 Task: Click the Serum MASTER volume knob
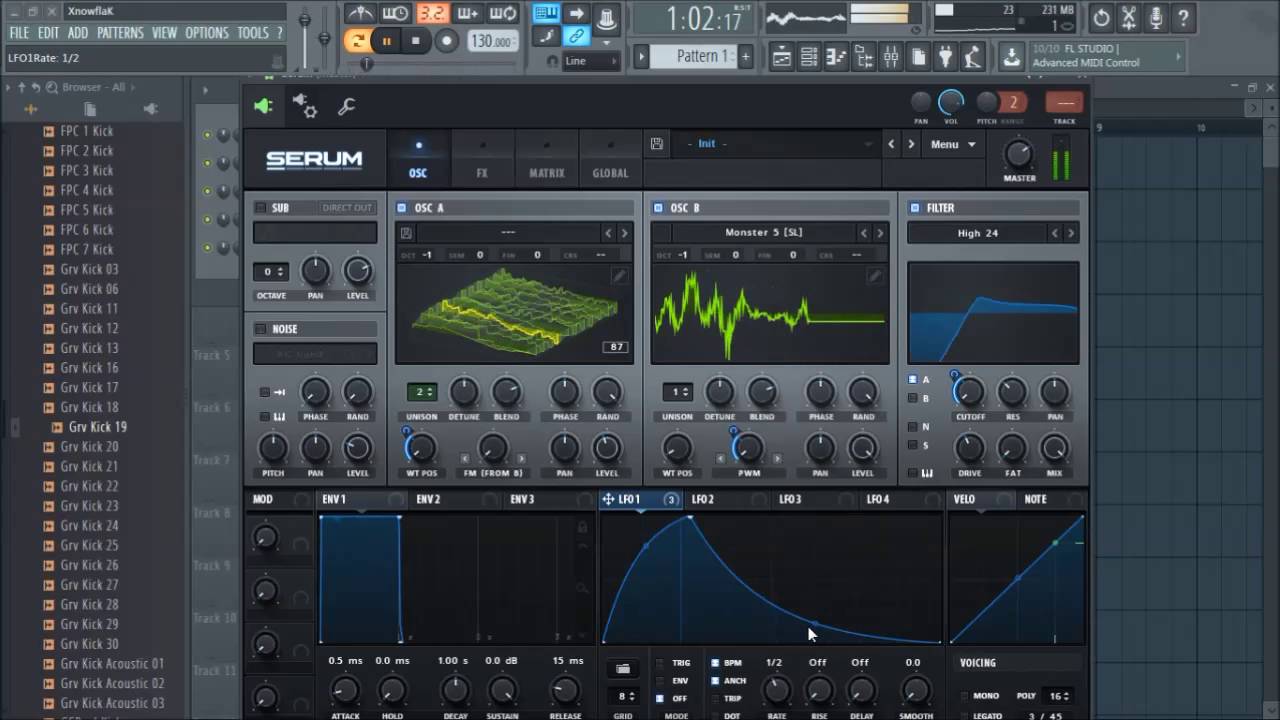(x=1018, y=155)
